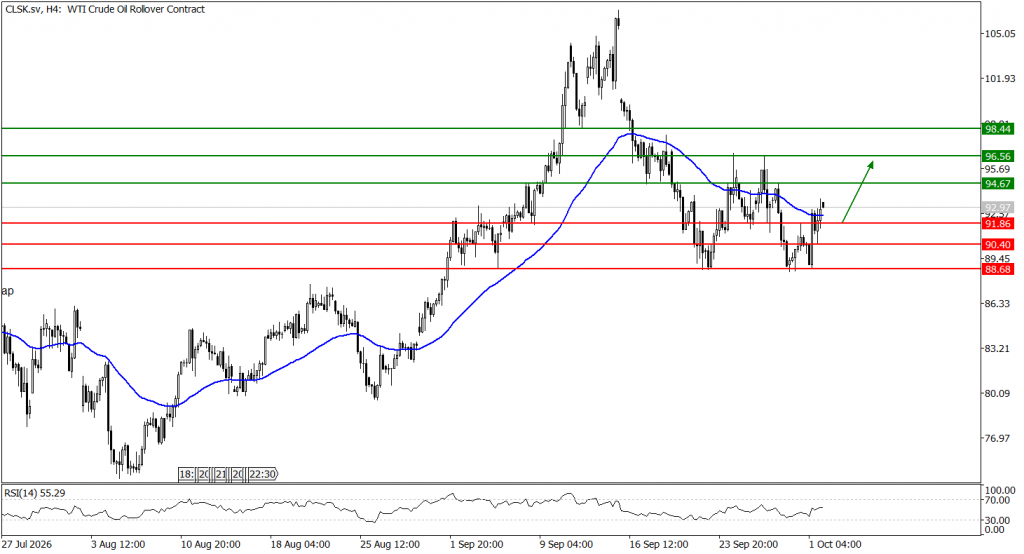Click the RSI(14) 55.29 indicator label
1024x554 pixels.
click(x=35, y=493)
